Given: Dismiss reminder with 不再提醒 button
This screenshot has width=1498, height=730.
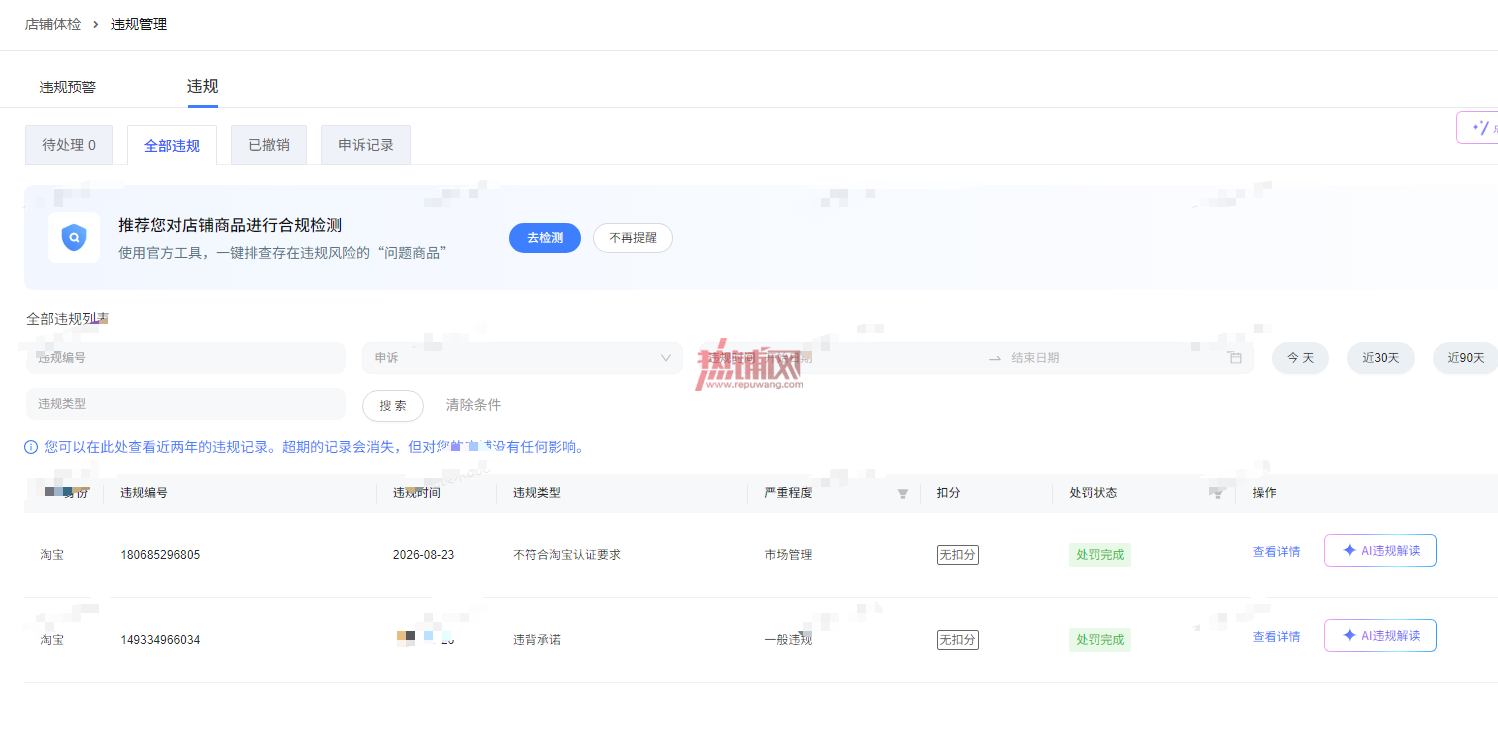Looking at the screenshot, I should point(633,238).
